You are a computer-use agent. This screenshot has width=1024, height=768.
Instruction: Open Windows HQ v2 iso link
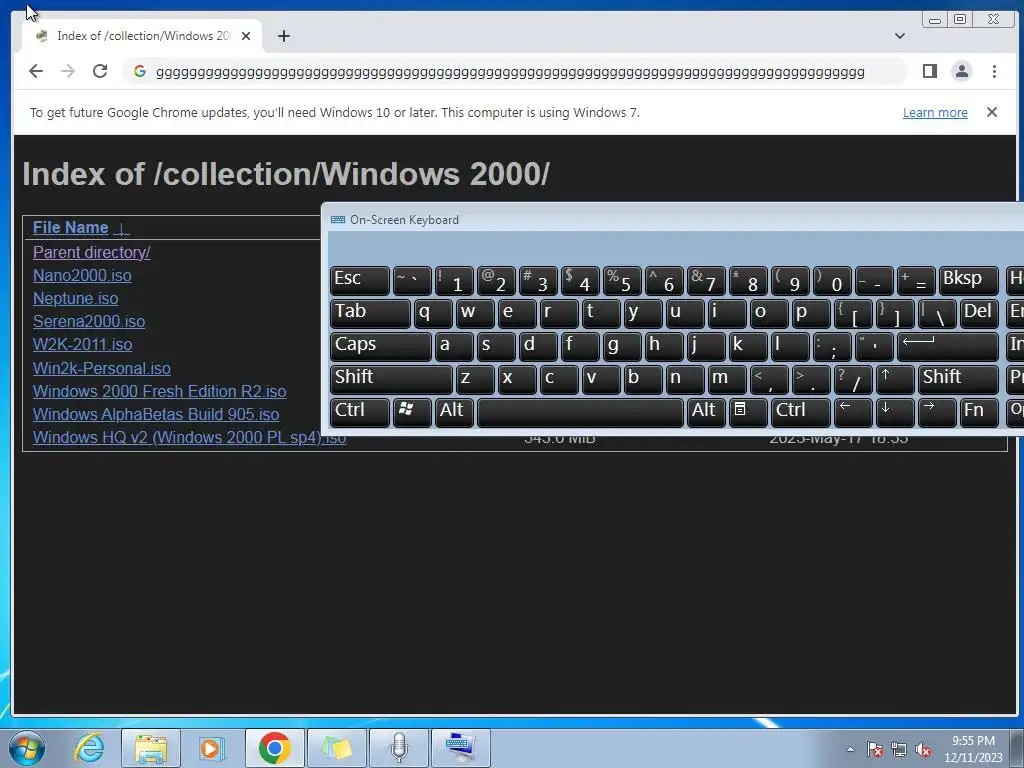tap(189, 437)
